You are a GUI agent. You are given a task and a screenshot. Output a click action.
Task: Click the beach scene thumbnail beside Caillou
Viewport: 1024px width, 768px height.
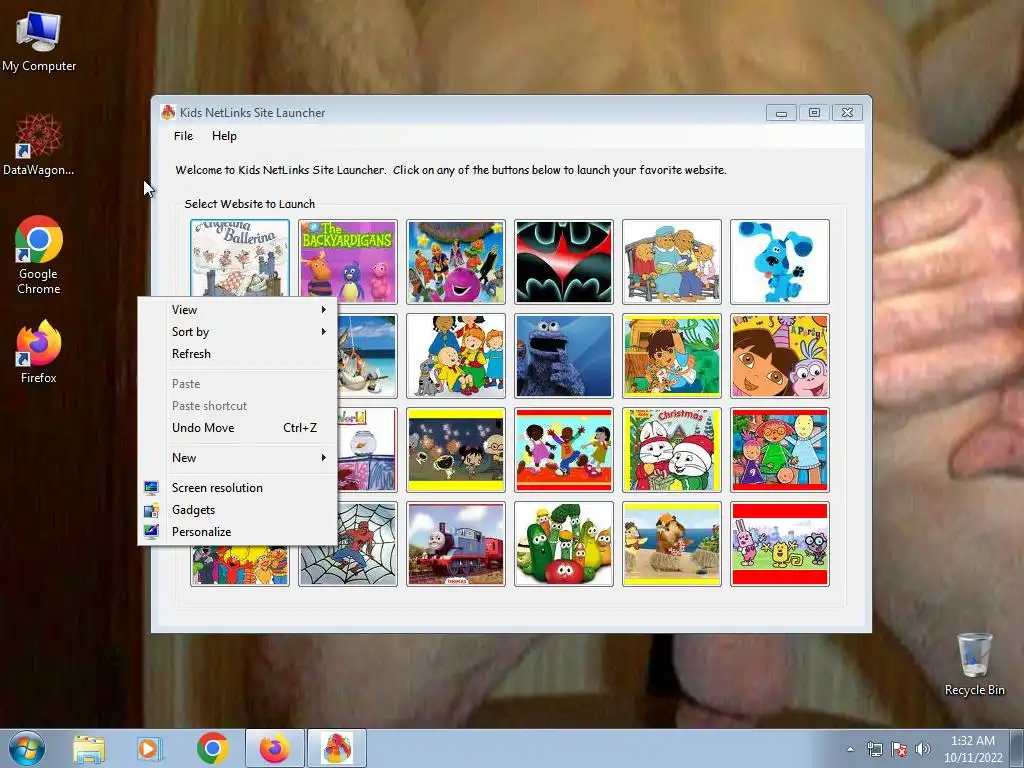[x=367, y=356]
